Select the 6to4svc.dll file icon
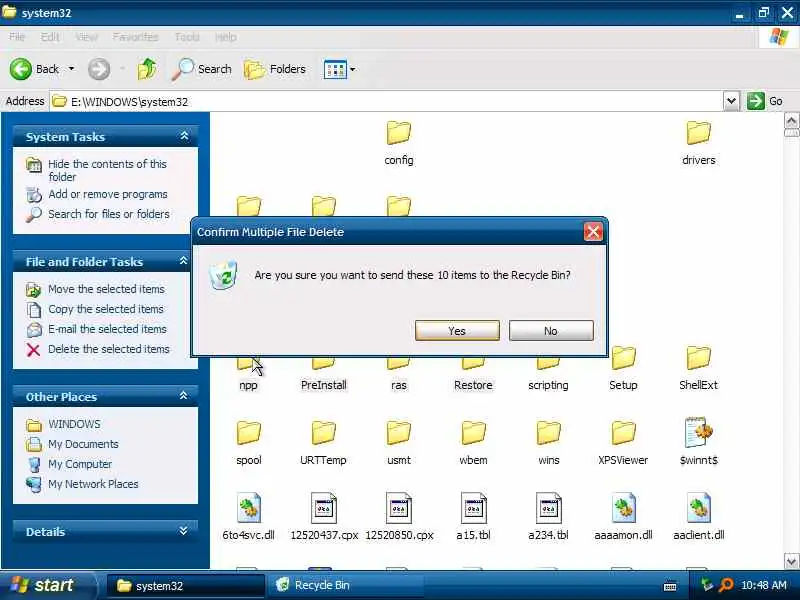Image resolution: width=800 pixels, height=600 pixels. [249, 508]
